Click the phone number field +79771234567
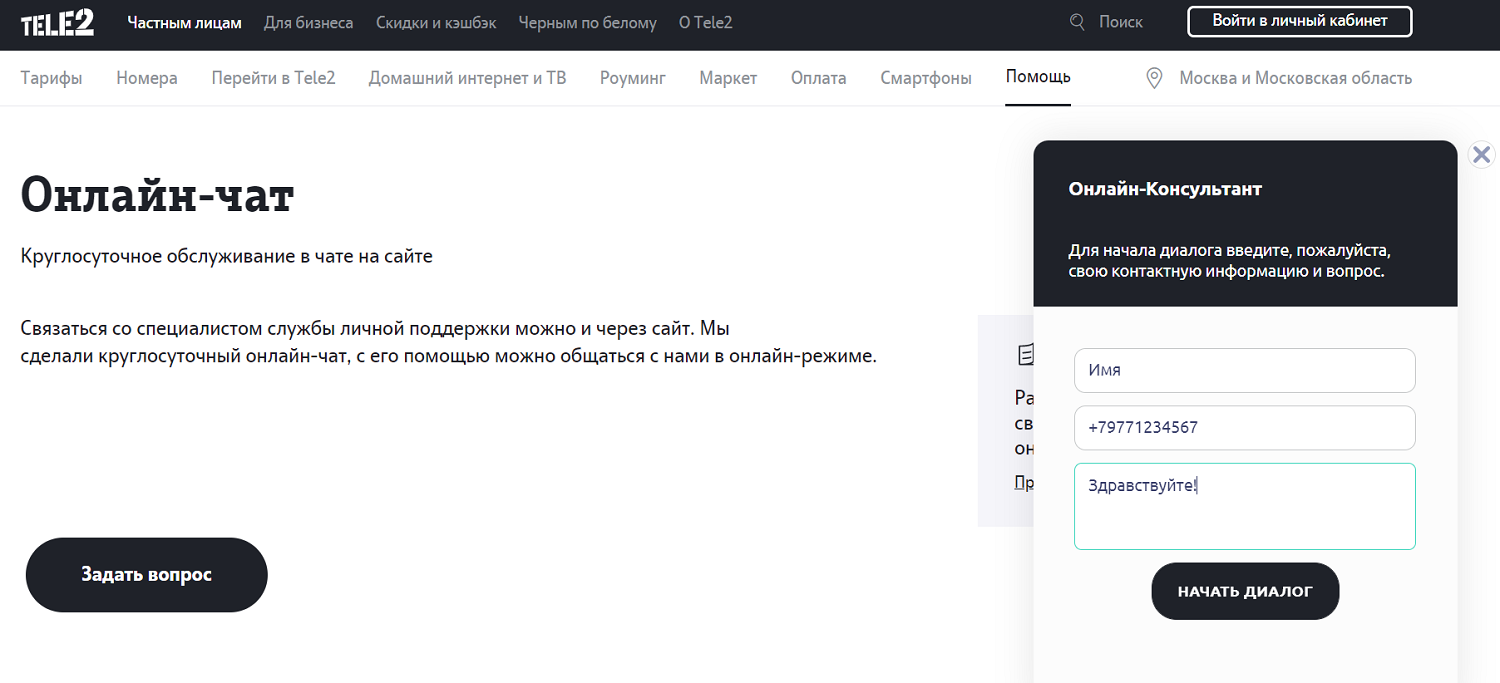 (1245, 428)
